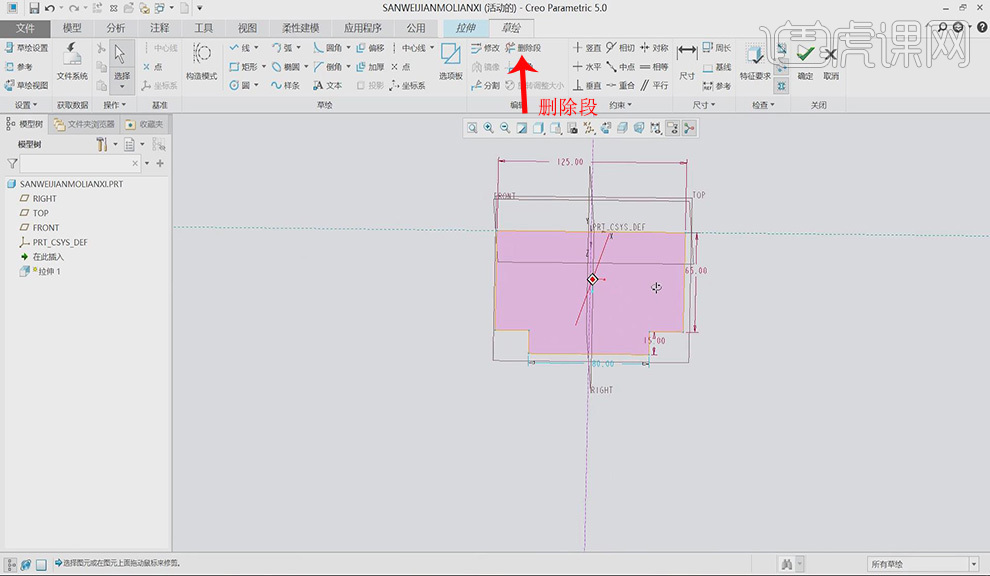Click the 分割 (Divide) edit tool
Viewport: 990px width, 576px height.
(x=486, y=86)
